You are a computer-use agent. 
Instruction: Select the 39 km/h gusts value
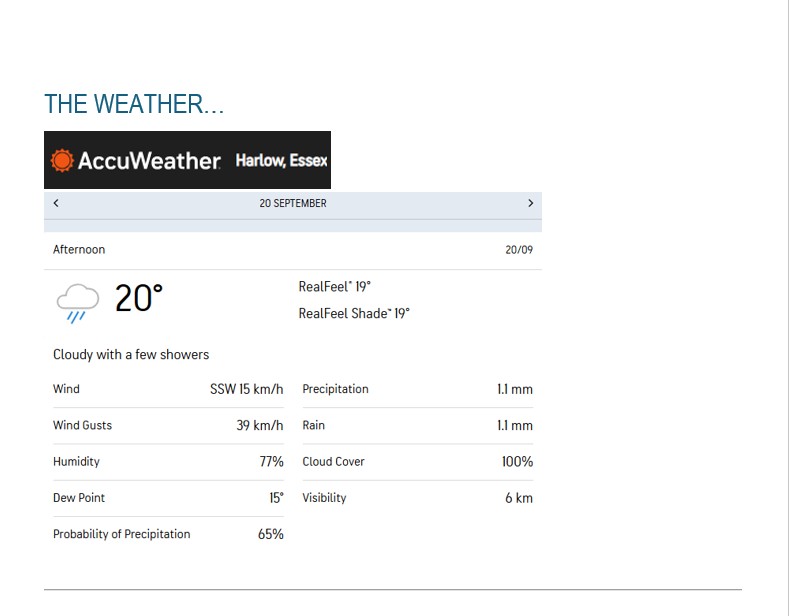click(x=260, y=425)
